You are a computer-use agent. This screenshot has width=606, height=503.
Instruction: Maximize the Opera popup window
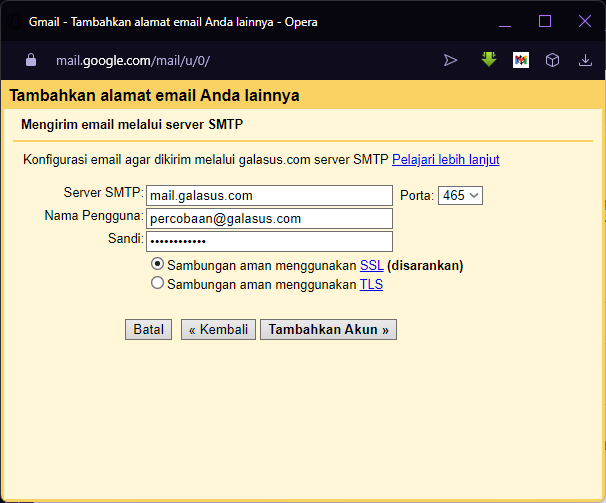545,22
